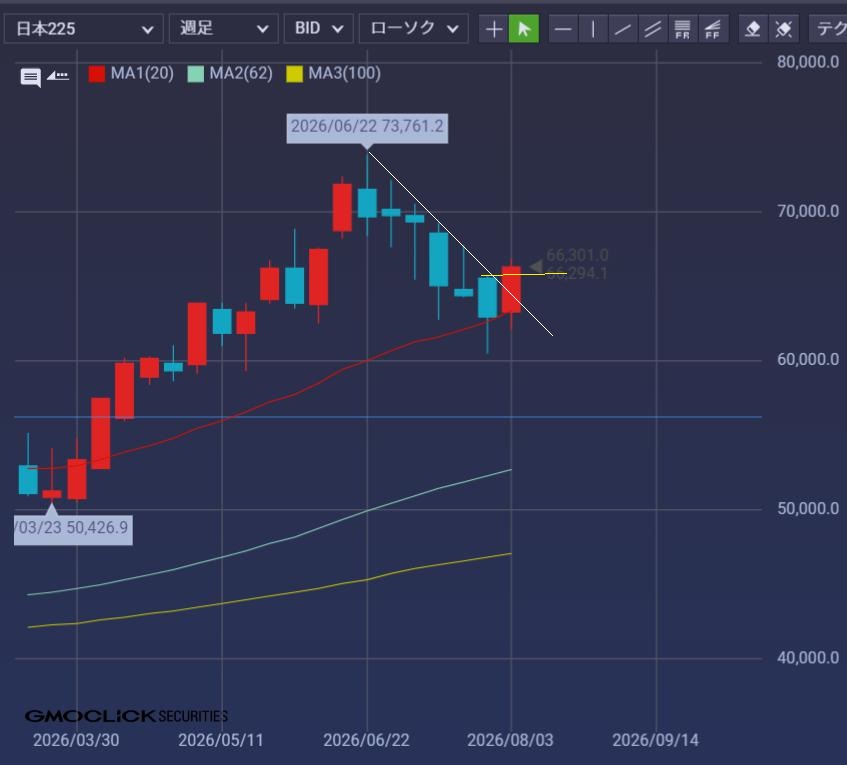This screenshot has width=847, height=765.
Task: Select the crosshair cursor tool
Action: (x=493, y=29)
